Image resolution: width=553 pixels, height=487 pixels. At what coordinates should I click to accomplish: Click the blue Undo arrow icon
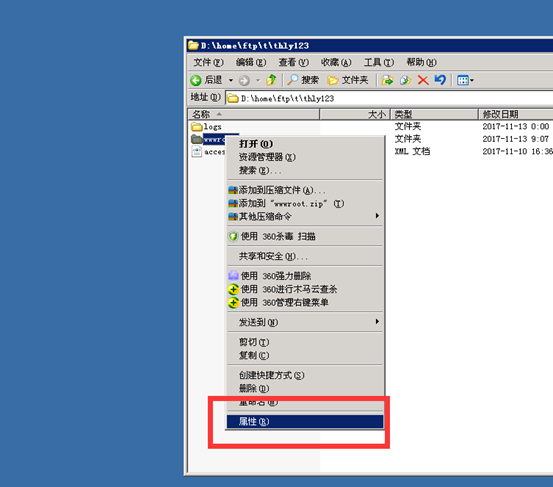pos(440,80)
